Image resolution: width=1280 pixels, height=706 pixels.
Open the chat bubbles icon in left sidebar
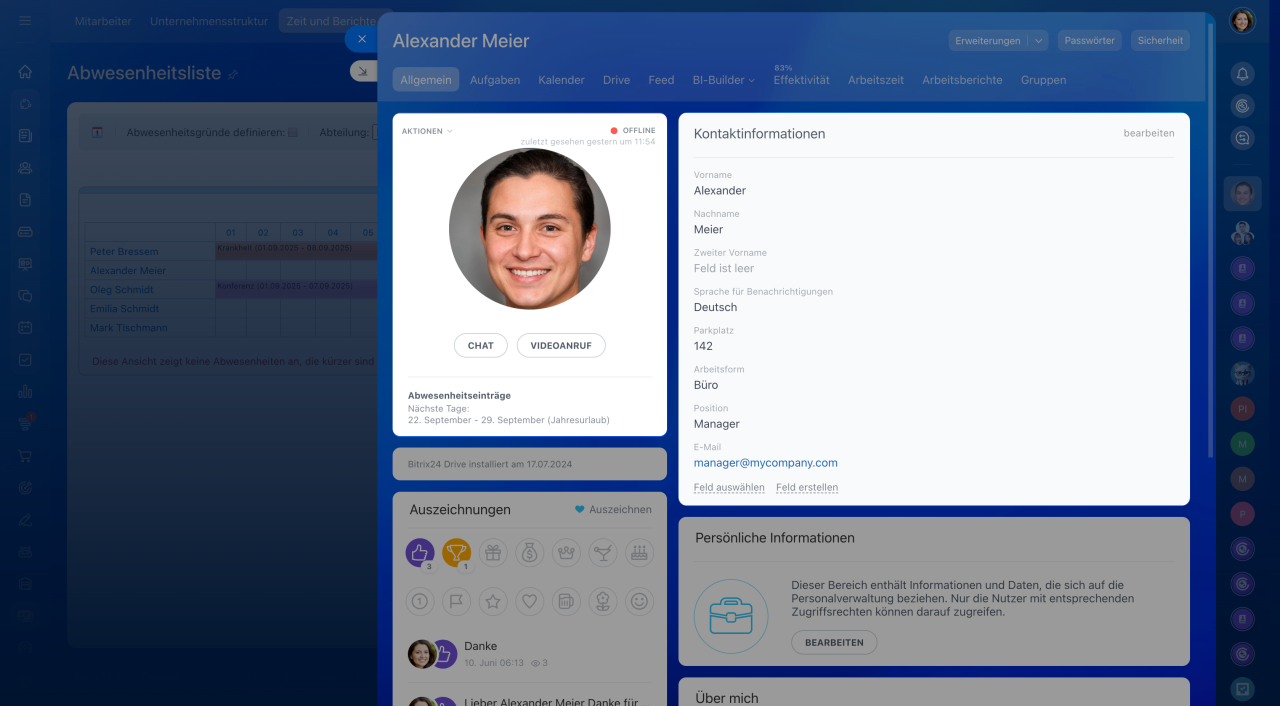pos(25,295)
